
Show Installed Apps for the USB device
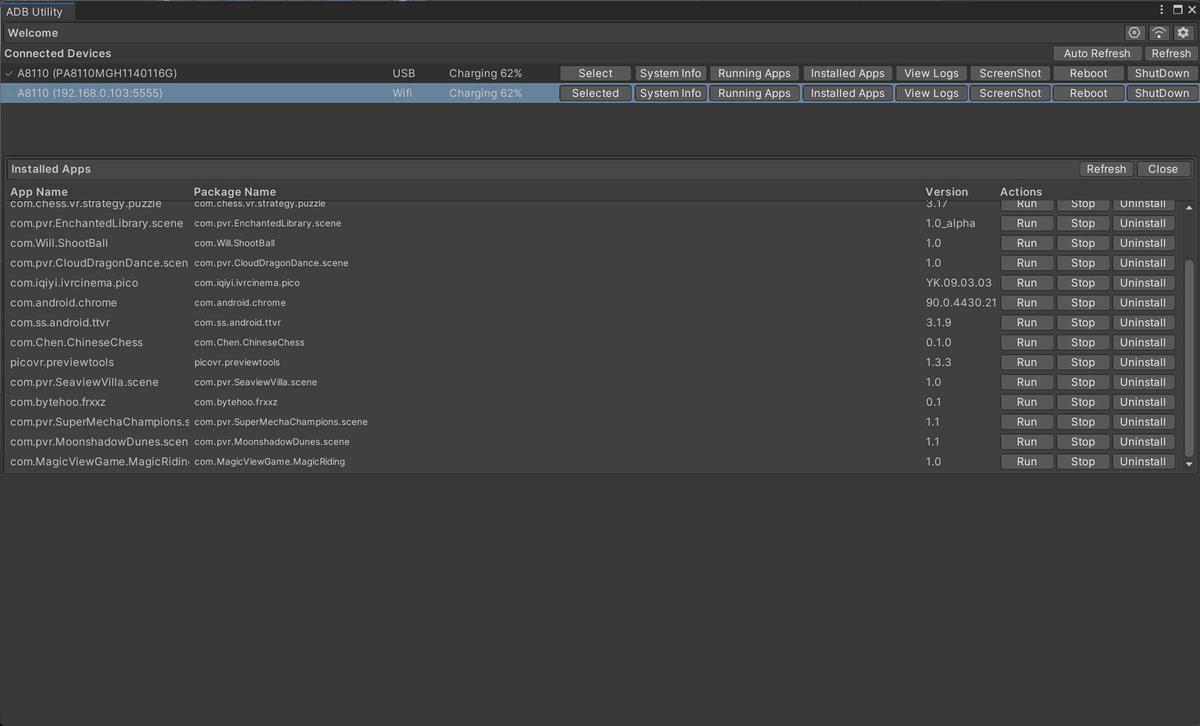[x=847, y=73]
